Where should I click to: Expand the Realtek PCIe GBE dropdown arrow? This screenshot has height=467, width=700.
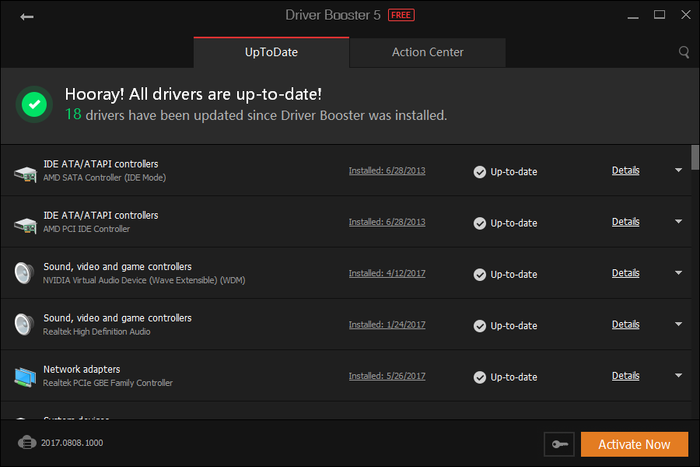tap(678, 376)
